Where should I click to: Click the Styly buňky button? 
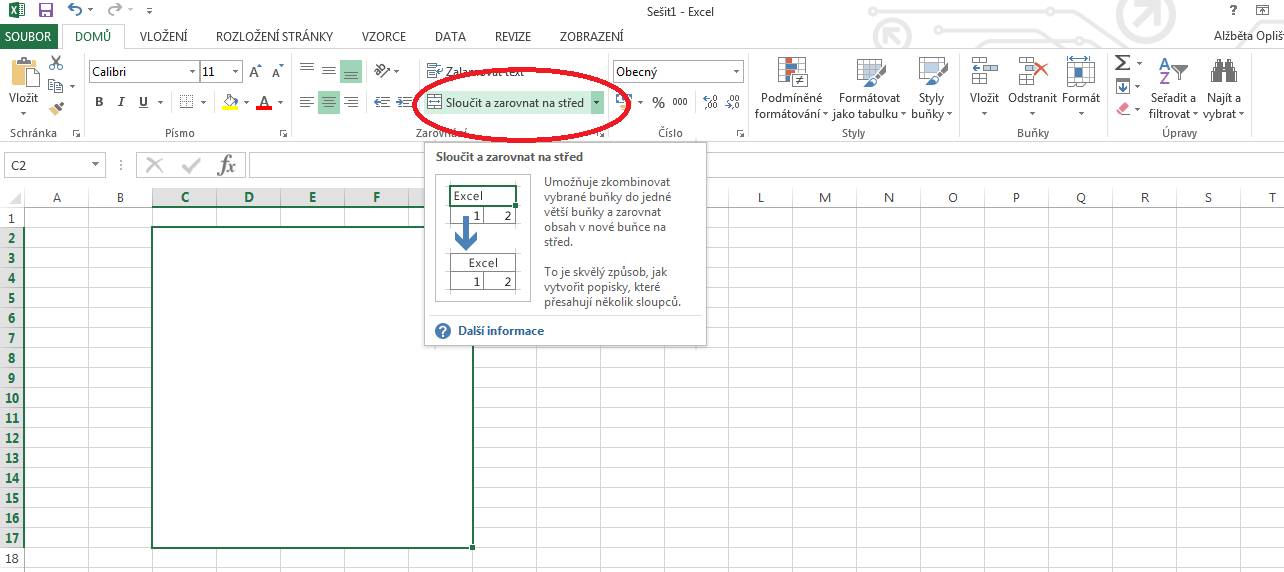coord(931,88)
